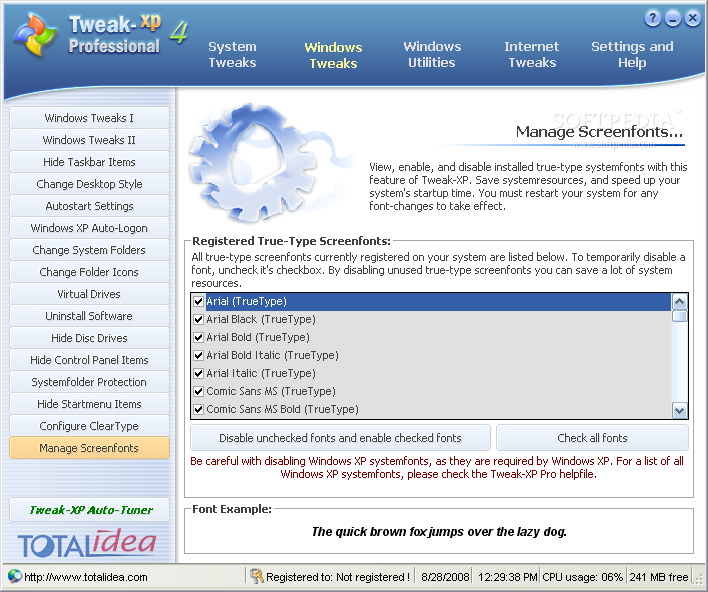Switch to Internet Tweaks tab

click(532, 54)
